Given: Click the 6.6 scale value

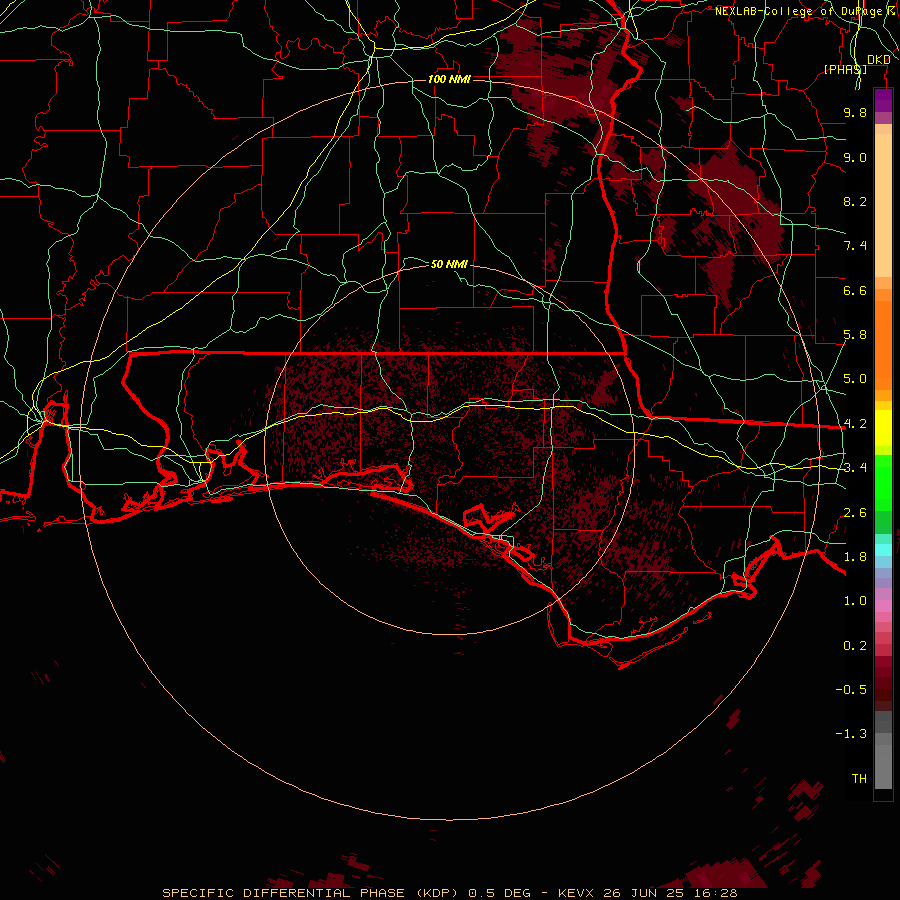Looking at the screenshot, I should coord(855,290).
